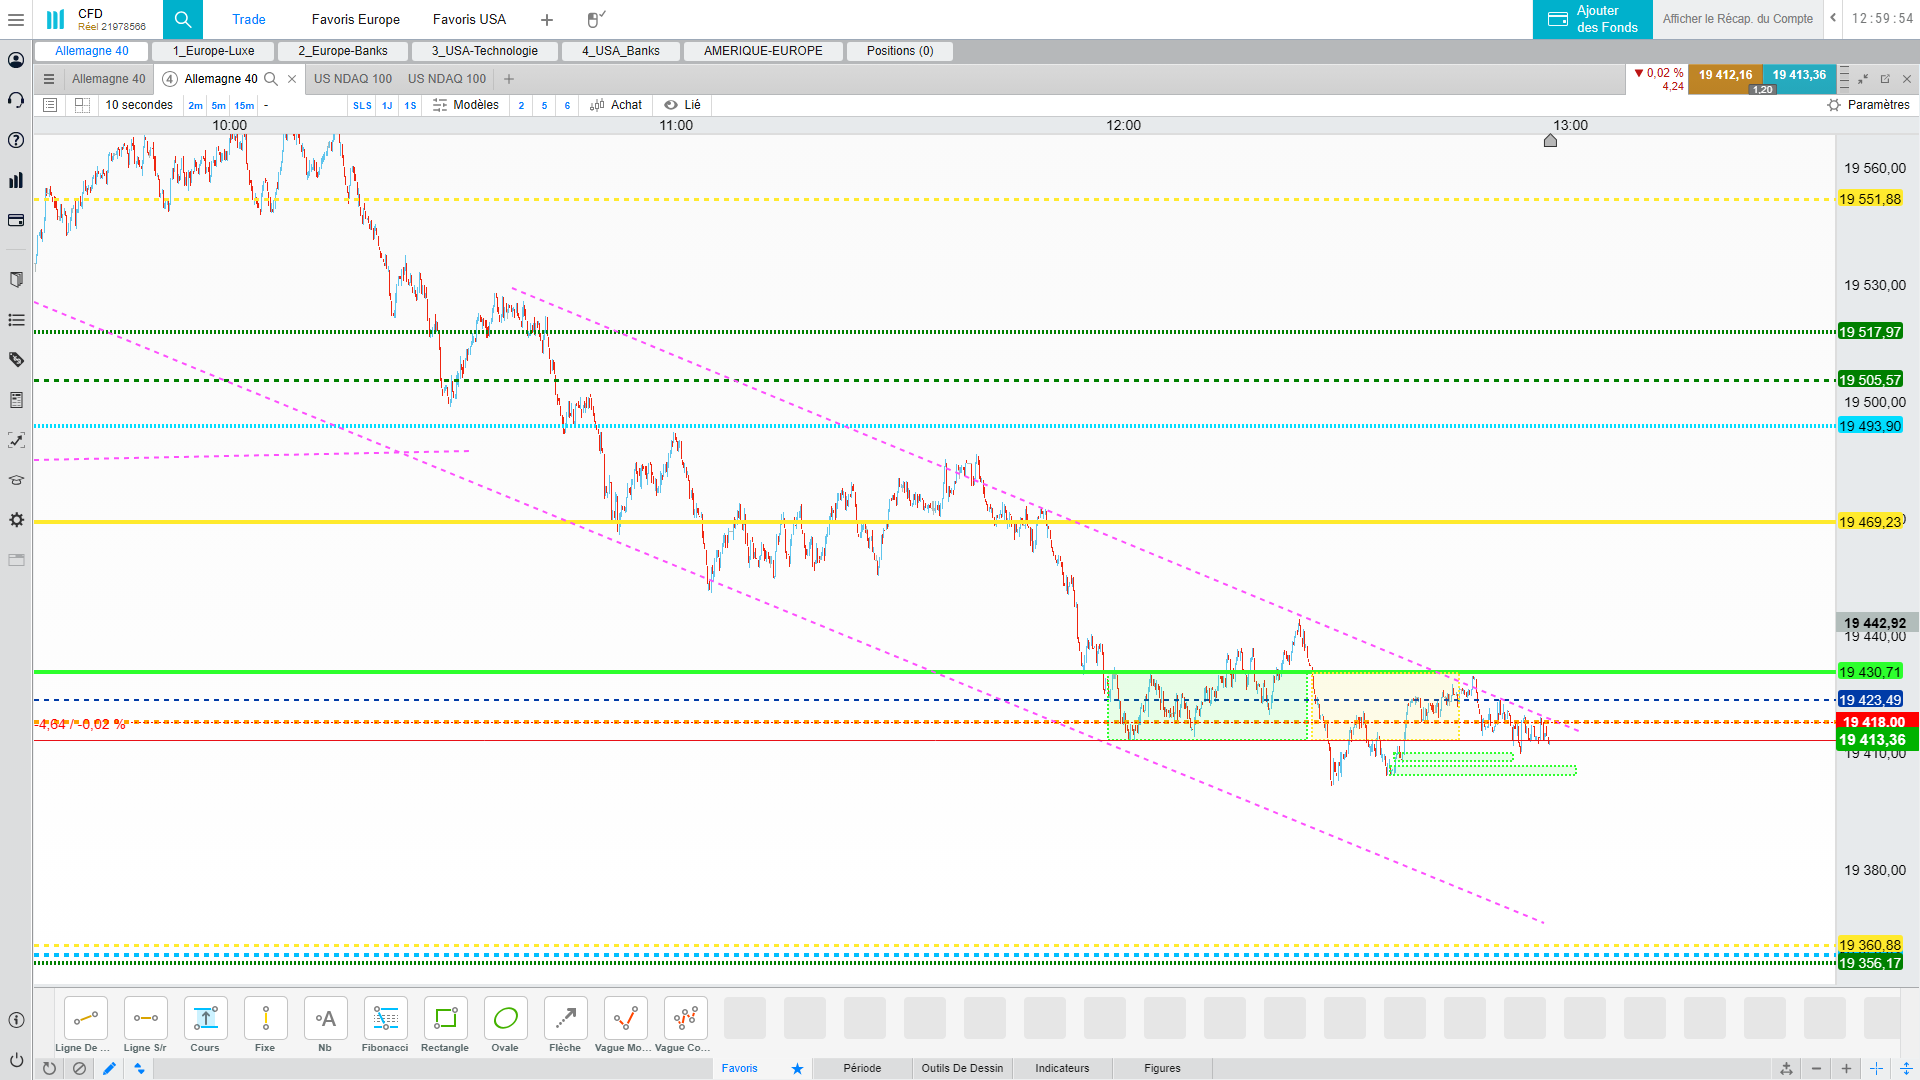The image size is (1920, 1080).
Task: Select the Fibonacci drawing tool
Action: click(x=385, y=1019)
